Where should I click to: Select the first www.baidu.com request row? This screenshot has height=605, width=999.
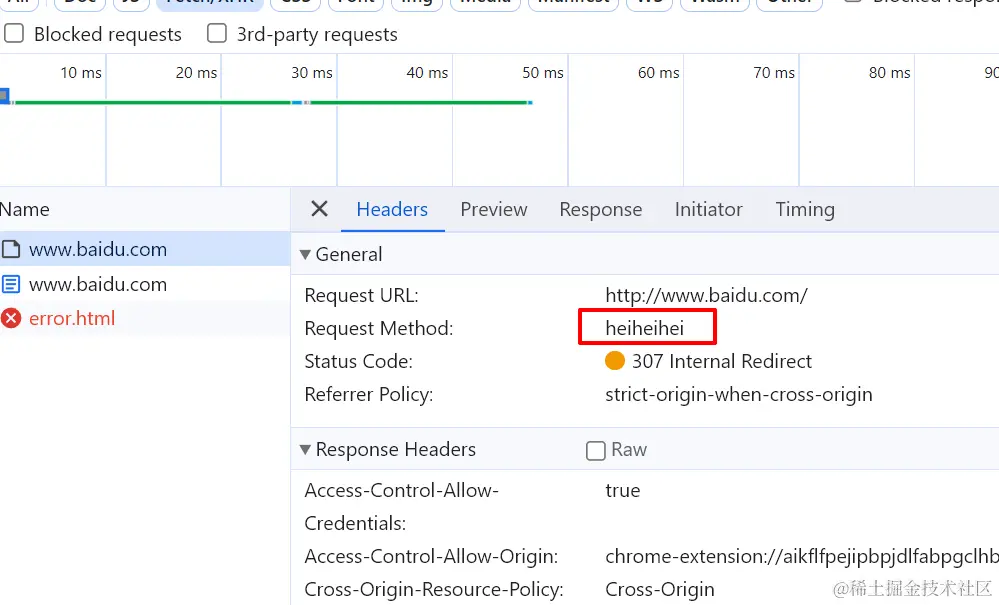pyautogui.click(x=145, y=249)
